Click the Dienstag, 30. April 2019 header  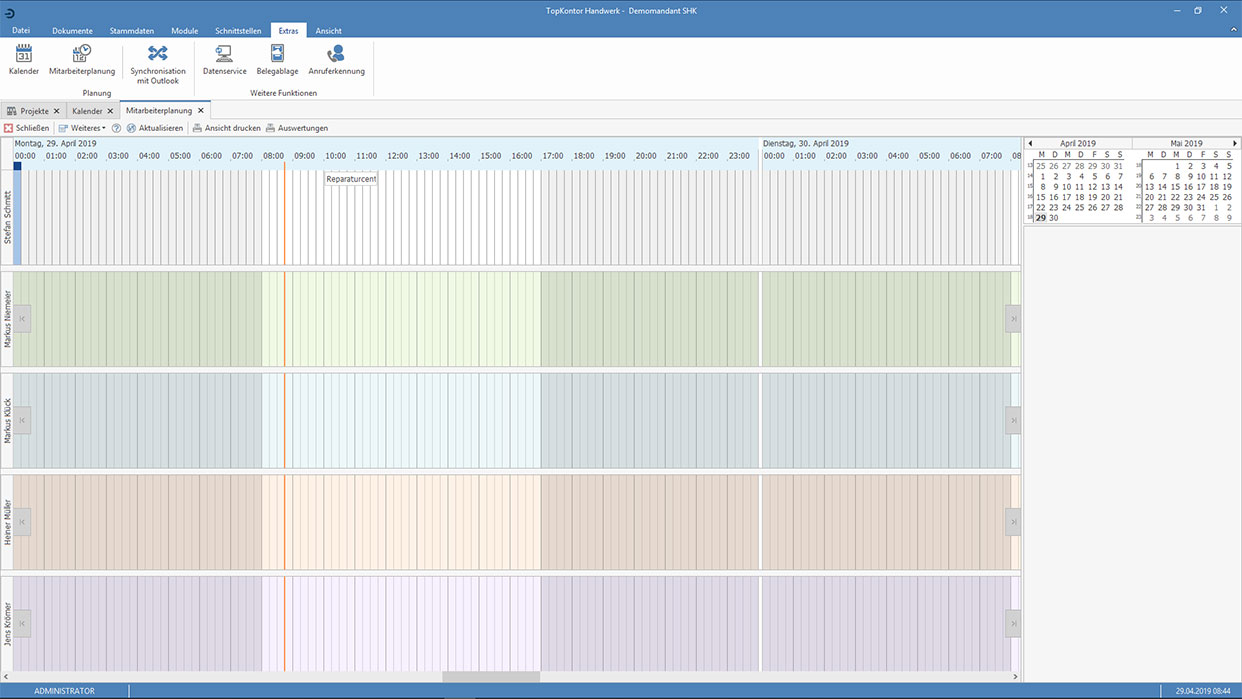click(806, 144)
